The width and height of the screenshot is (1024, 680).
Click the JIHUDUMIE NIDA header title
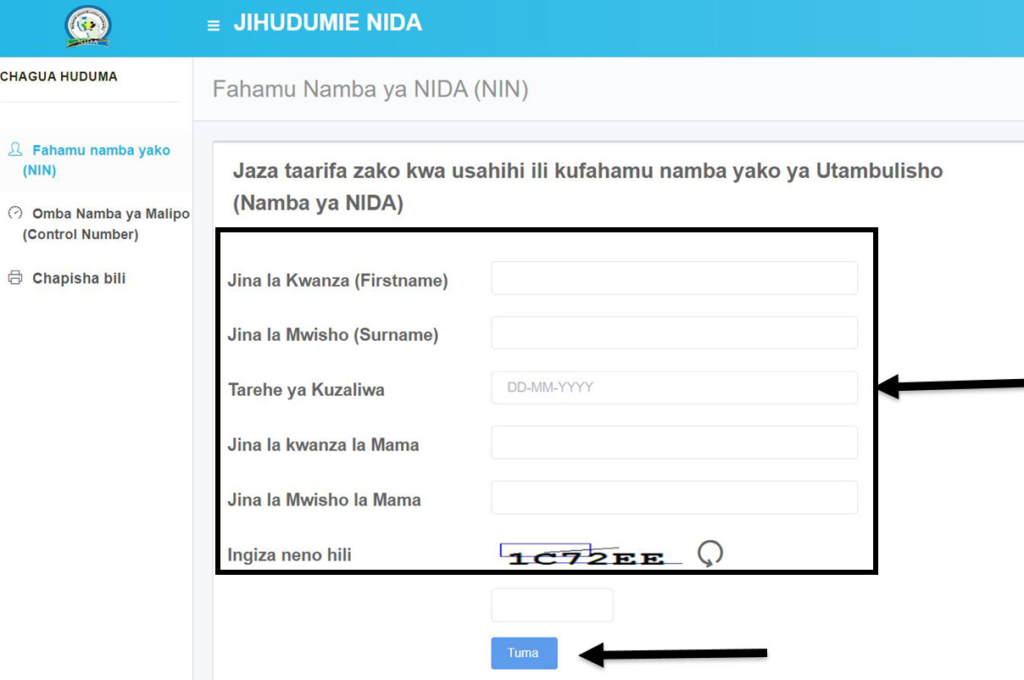pyautogui.click(x=328, y=23)
